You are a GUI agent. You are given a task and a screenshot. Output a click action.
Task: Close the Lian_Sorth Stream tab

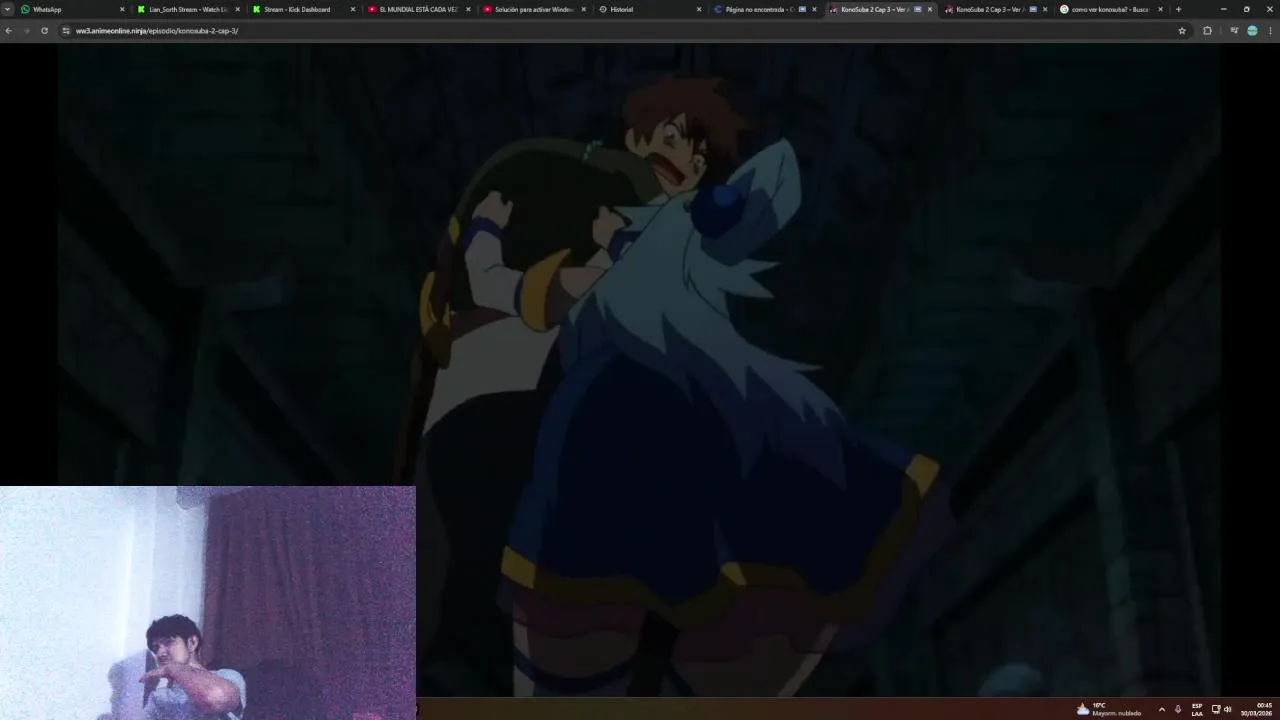(x=237, y=9)
